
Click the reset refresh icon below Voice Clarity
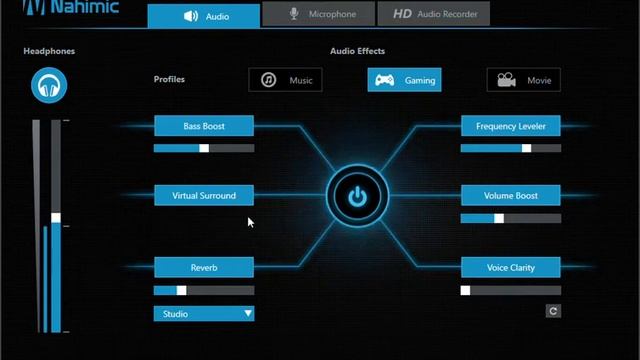tap(553, 311)
